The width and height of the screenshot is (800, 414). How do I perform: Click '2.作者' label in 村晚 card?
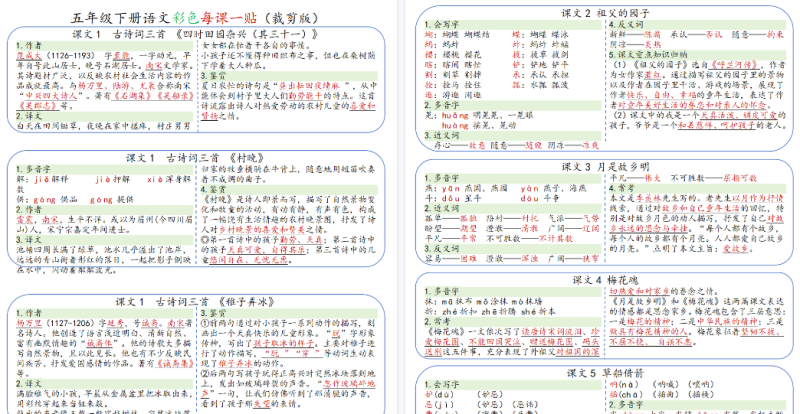(29, 209)
